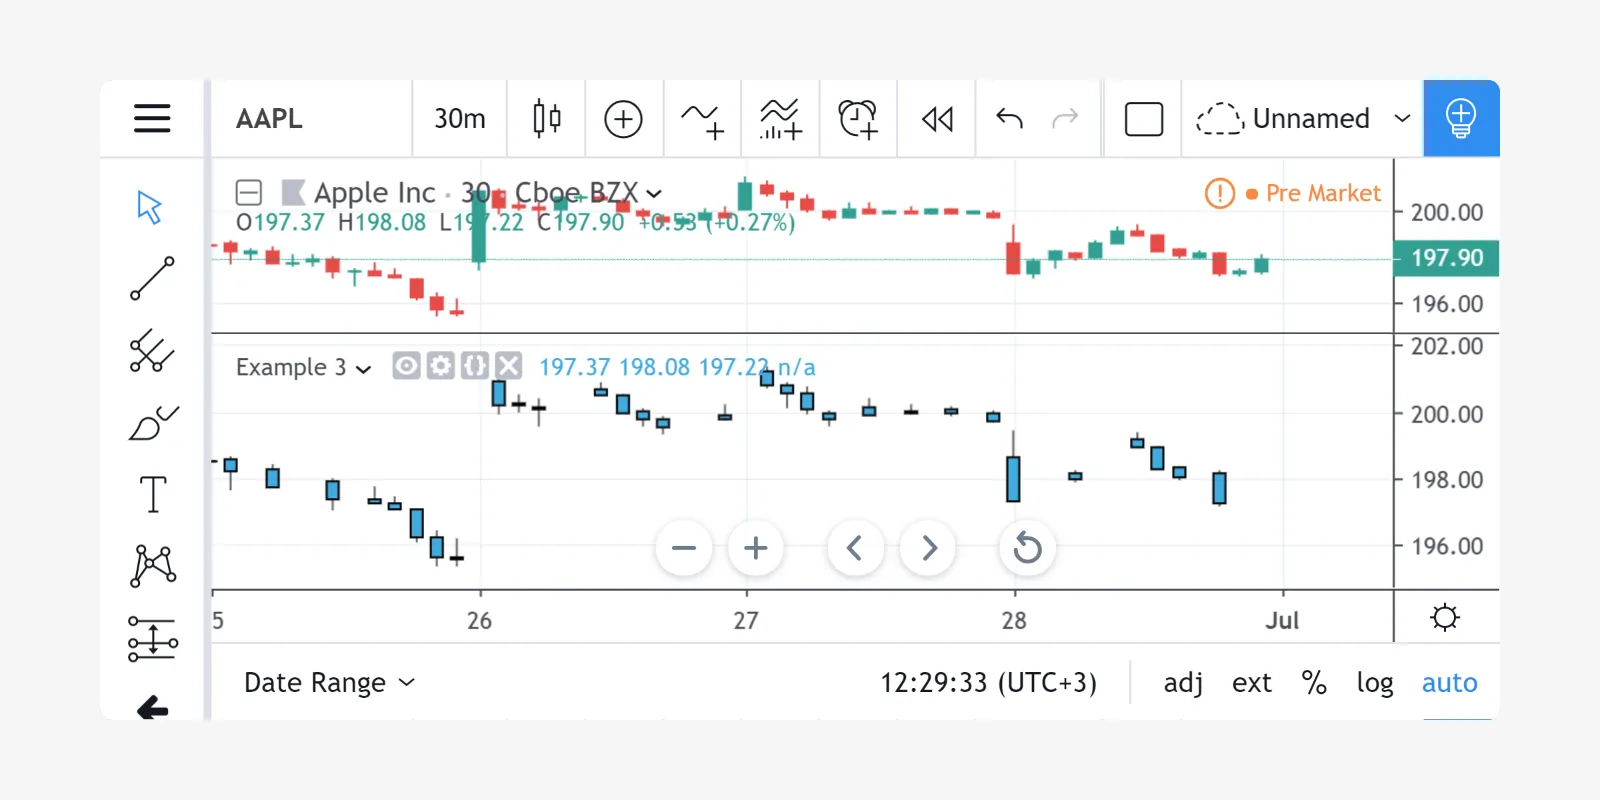Undo the last action with the arrow
This screenshot has width=1600, height=800.
1009,119
